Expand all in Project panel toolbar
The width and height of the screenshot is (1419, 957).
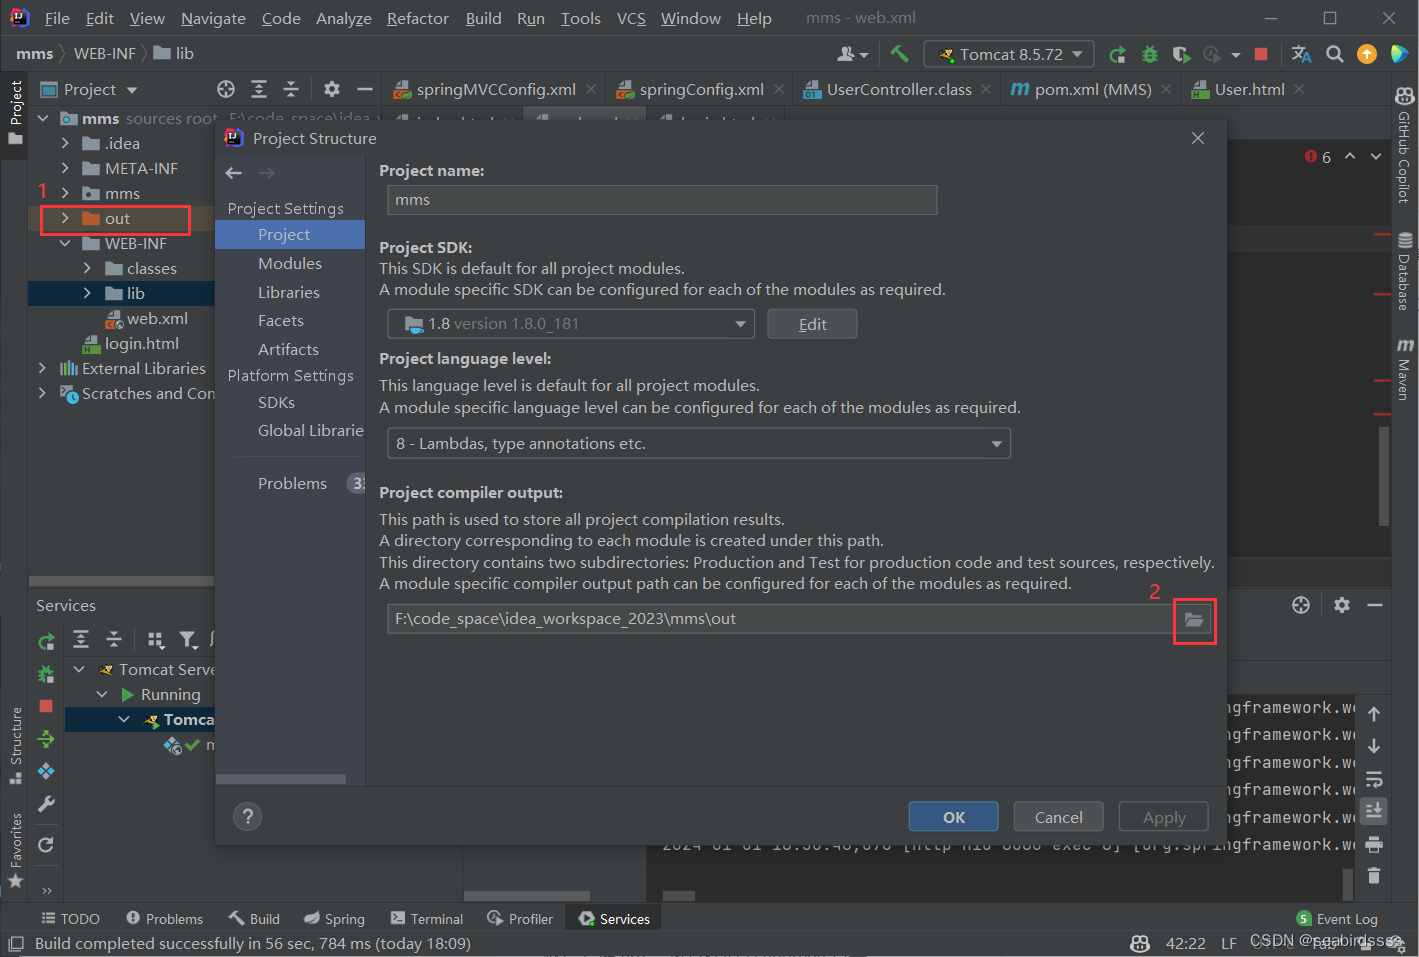259,89
